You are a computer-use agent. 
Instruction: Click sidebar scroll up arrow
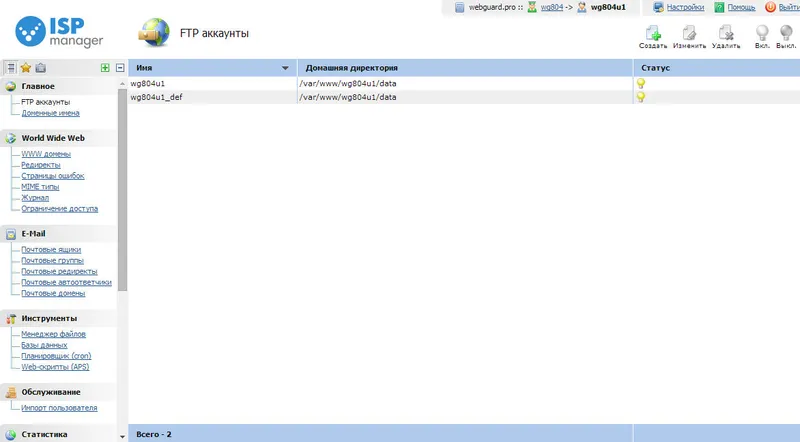tap(122, 84)
